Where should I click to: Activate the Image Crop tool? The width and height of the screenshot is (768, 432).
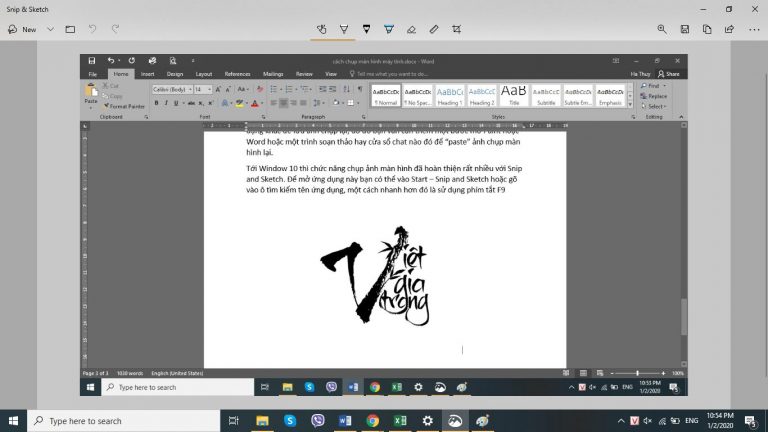click(x=457, y=30)
